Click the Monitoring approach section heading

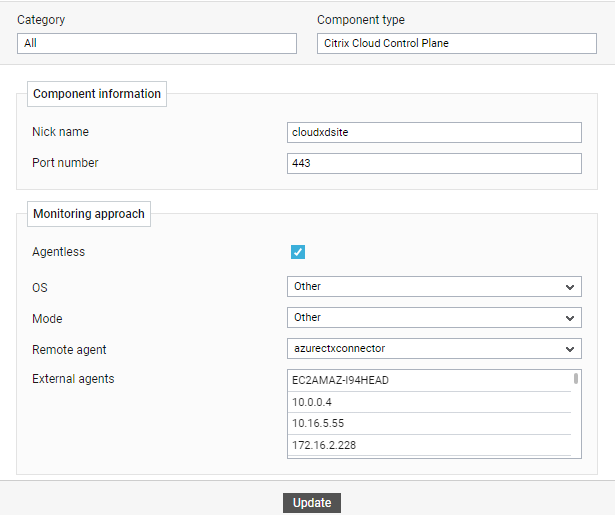pos(89,214)
